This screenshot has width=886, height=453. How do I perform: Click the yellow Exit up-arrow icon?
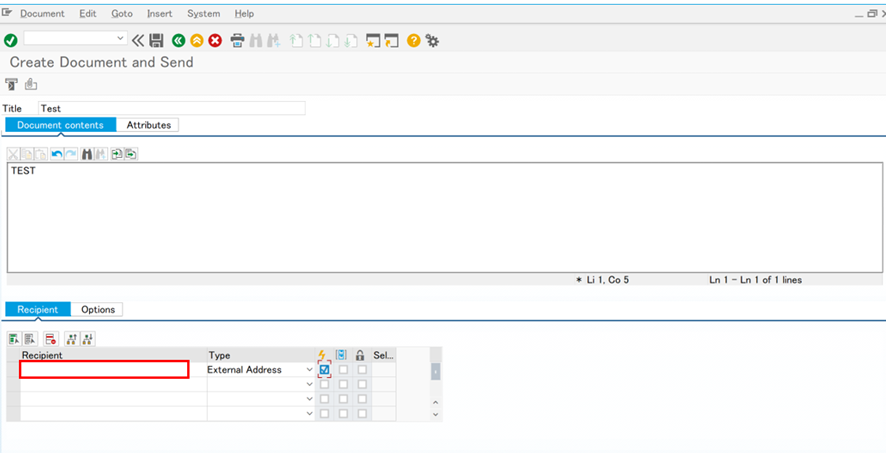tap(197, 40)
